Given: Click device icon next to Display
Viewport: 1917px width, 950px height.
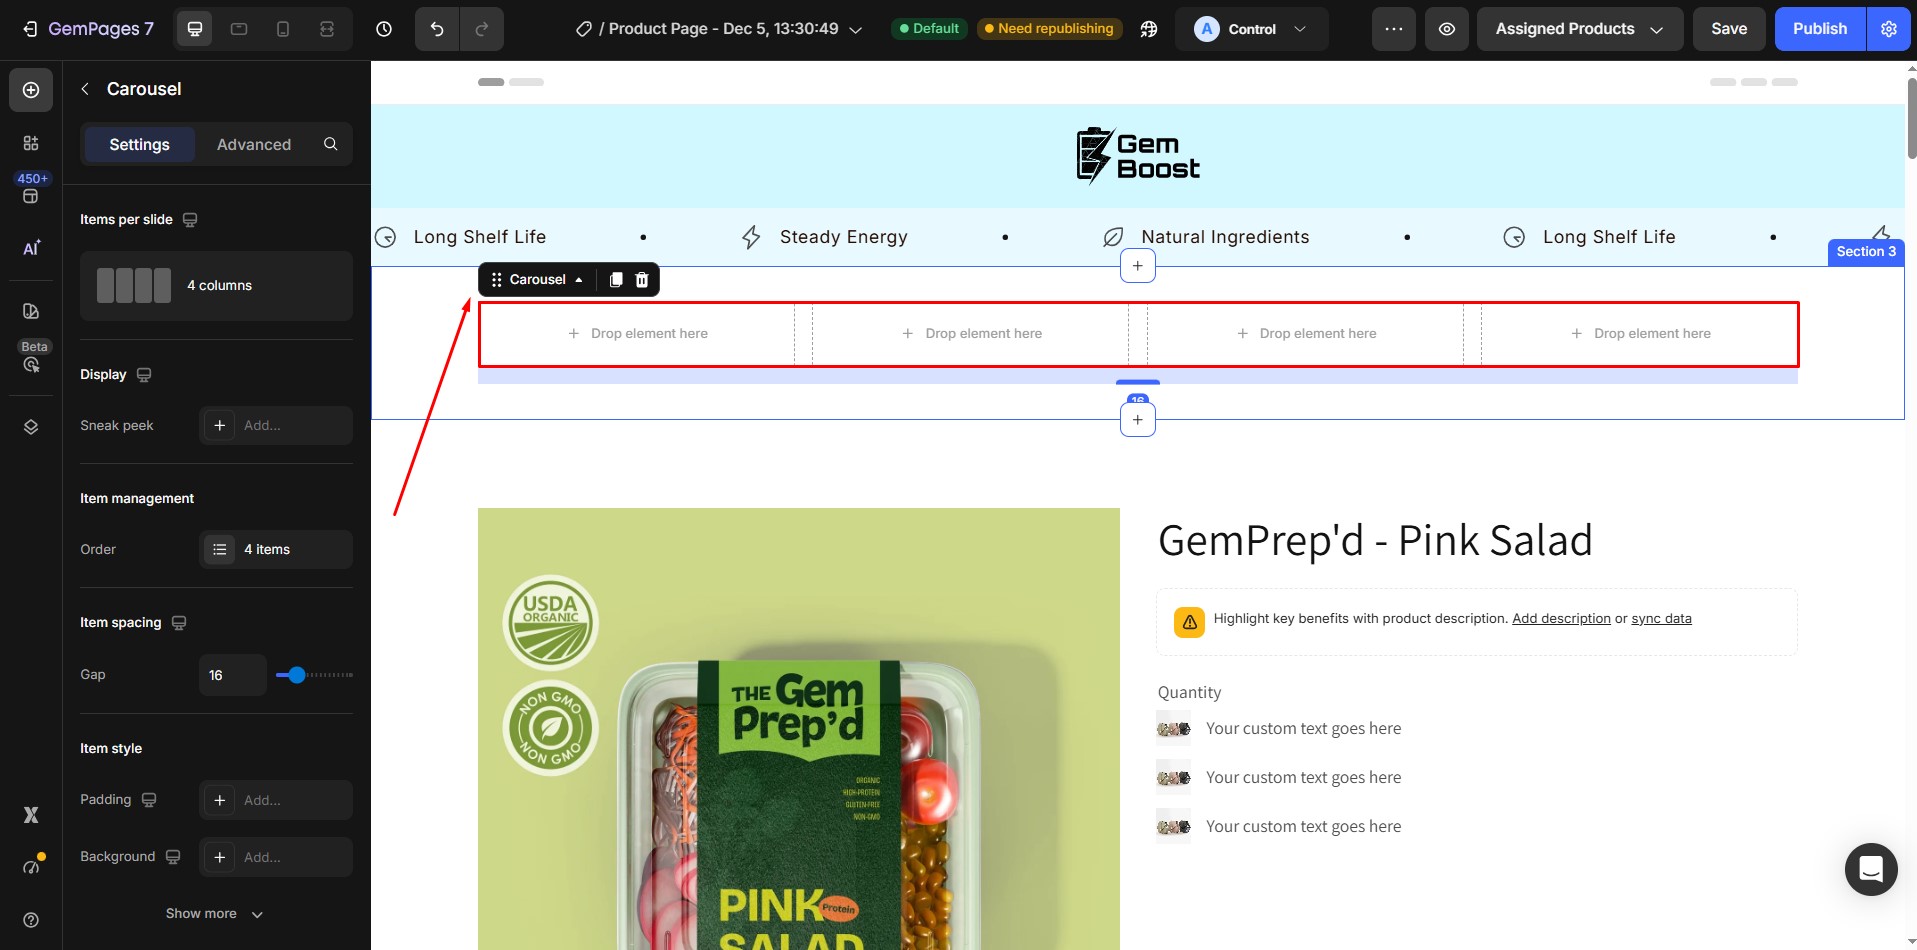Looking at the screenshot, I should tap(144, 375).
